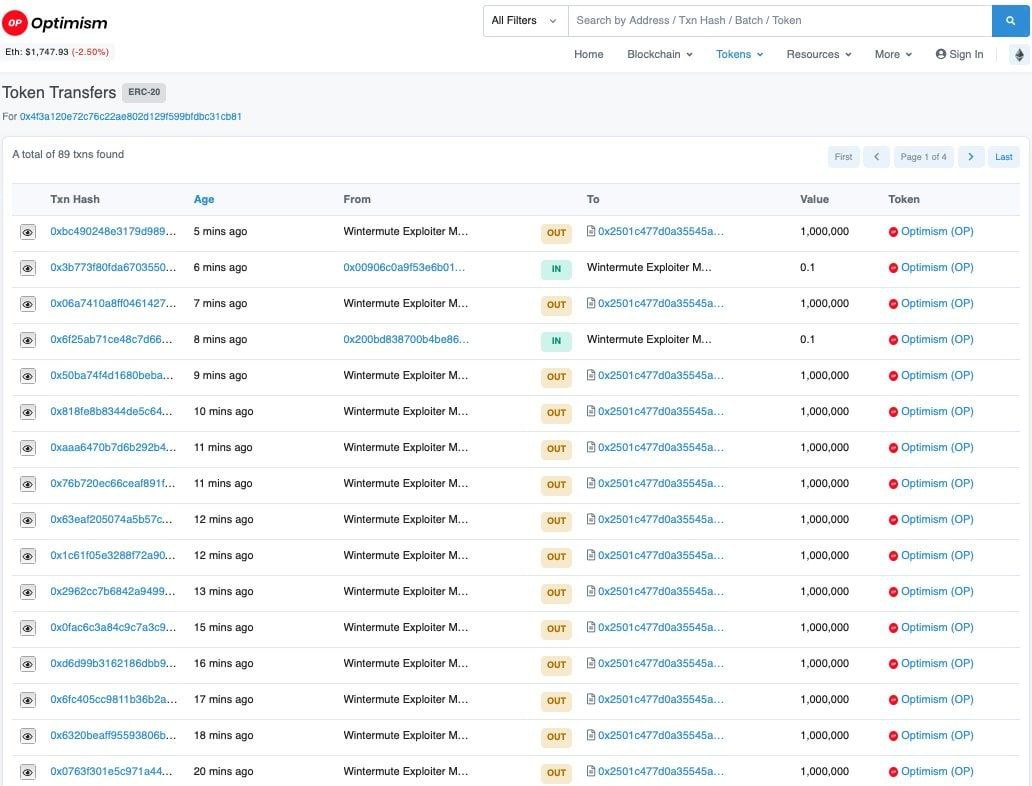The height and width of the screenshot is (786, 1032).
Task: Open recipient 0x2501c477d0a35545a in the 15 mins ago row
Action: click(660, 627)
